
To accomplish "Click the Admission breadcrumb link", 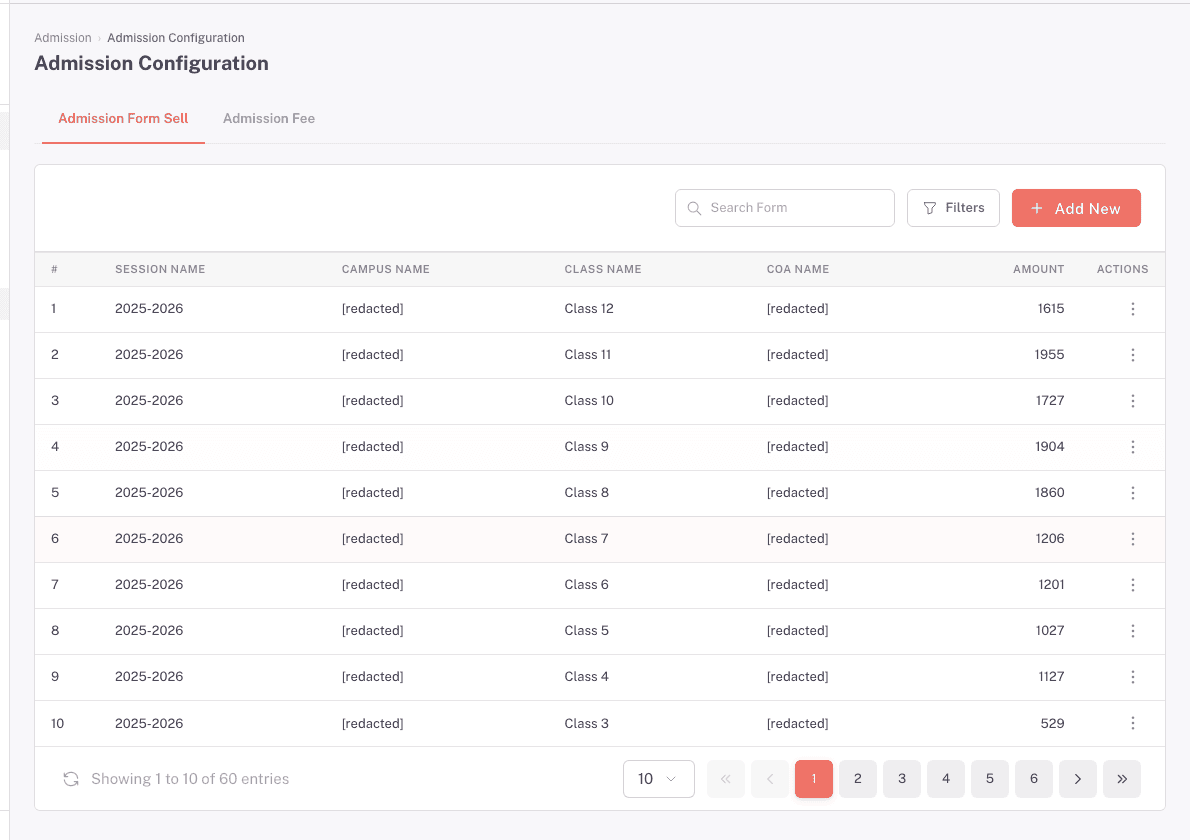I will (63, 38).
